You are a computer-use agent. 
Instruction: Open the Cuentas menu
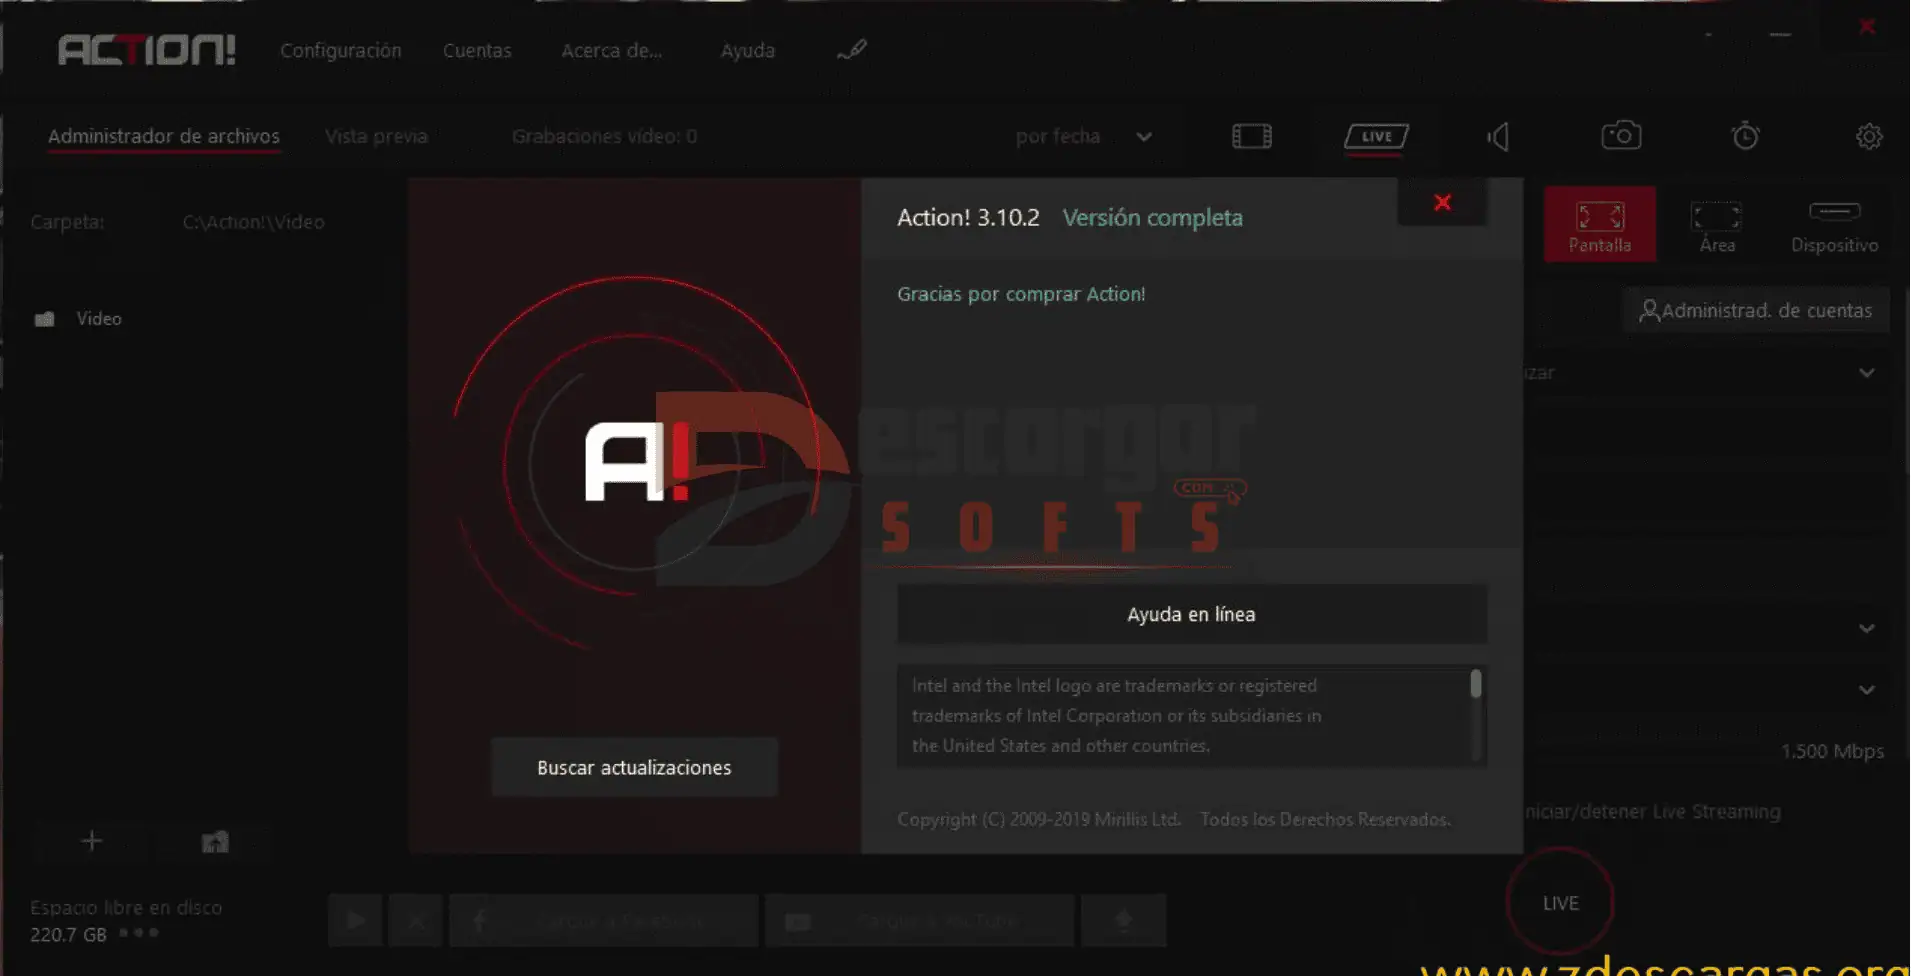coord(477,50)
